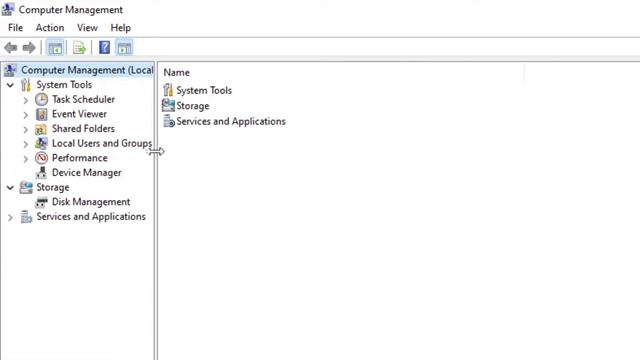Expand Services and Applications tree node

(10, 218)
